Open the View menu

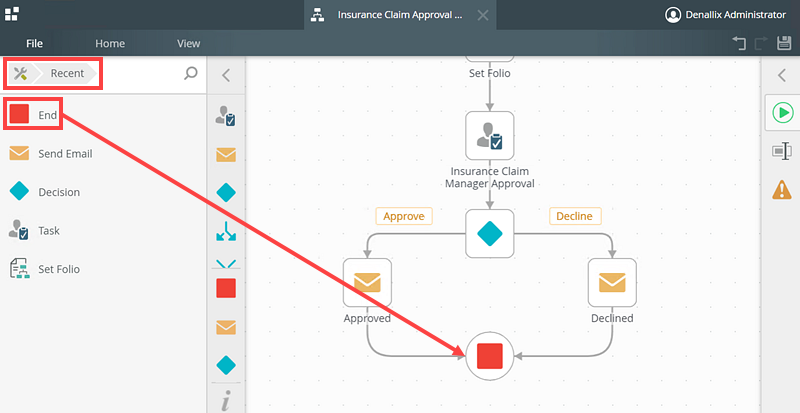(188, 44)
